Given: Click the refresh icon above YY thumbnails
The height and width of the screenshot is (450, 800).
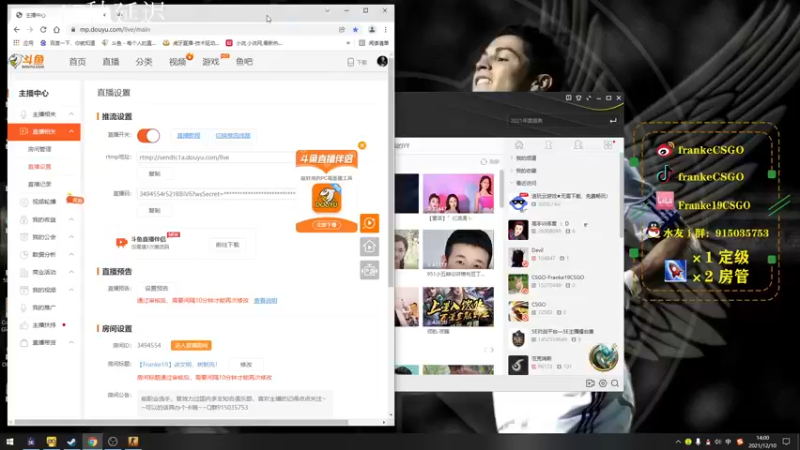Looking at the screenshot, I should tap(483, 162).
